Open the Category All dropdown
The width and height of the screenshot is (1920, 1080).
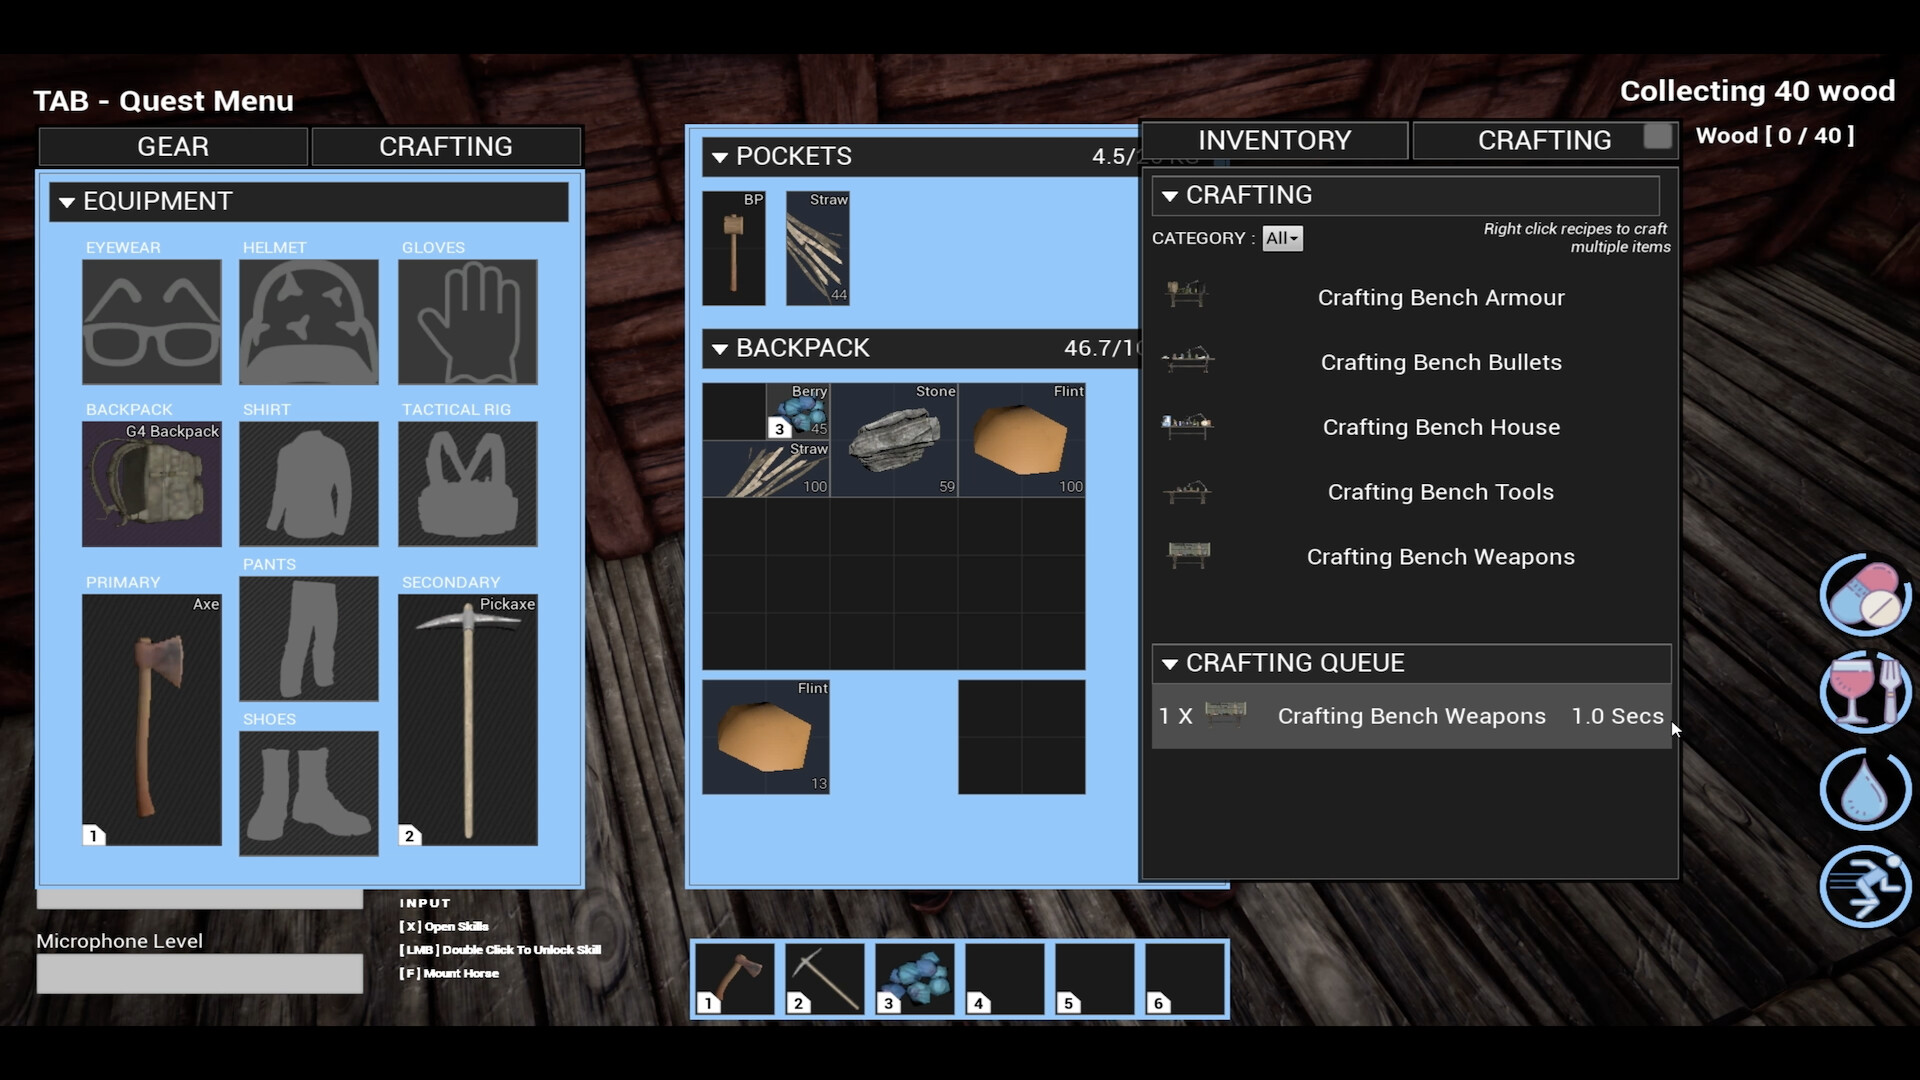tap(1282, 238)
